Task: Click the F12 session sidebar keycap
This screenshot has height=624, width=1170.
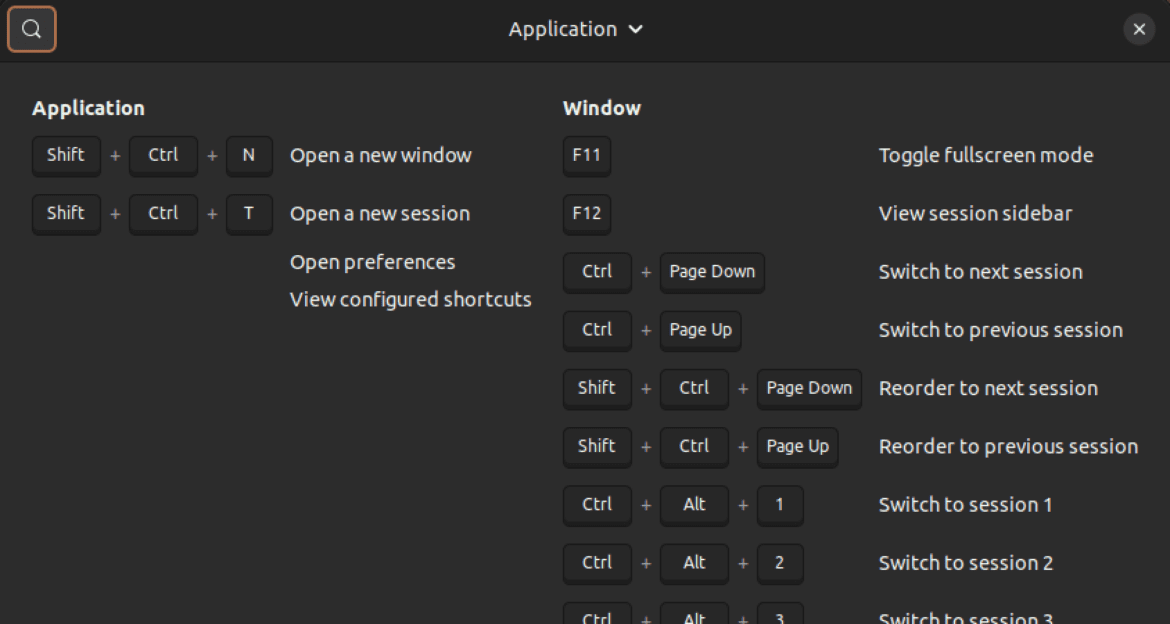Action: click(x=586, y=214)
